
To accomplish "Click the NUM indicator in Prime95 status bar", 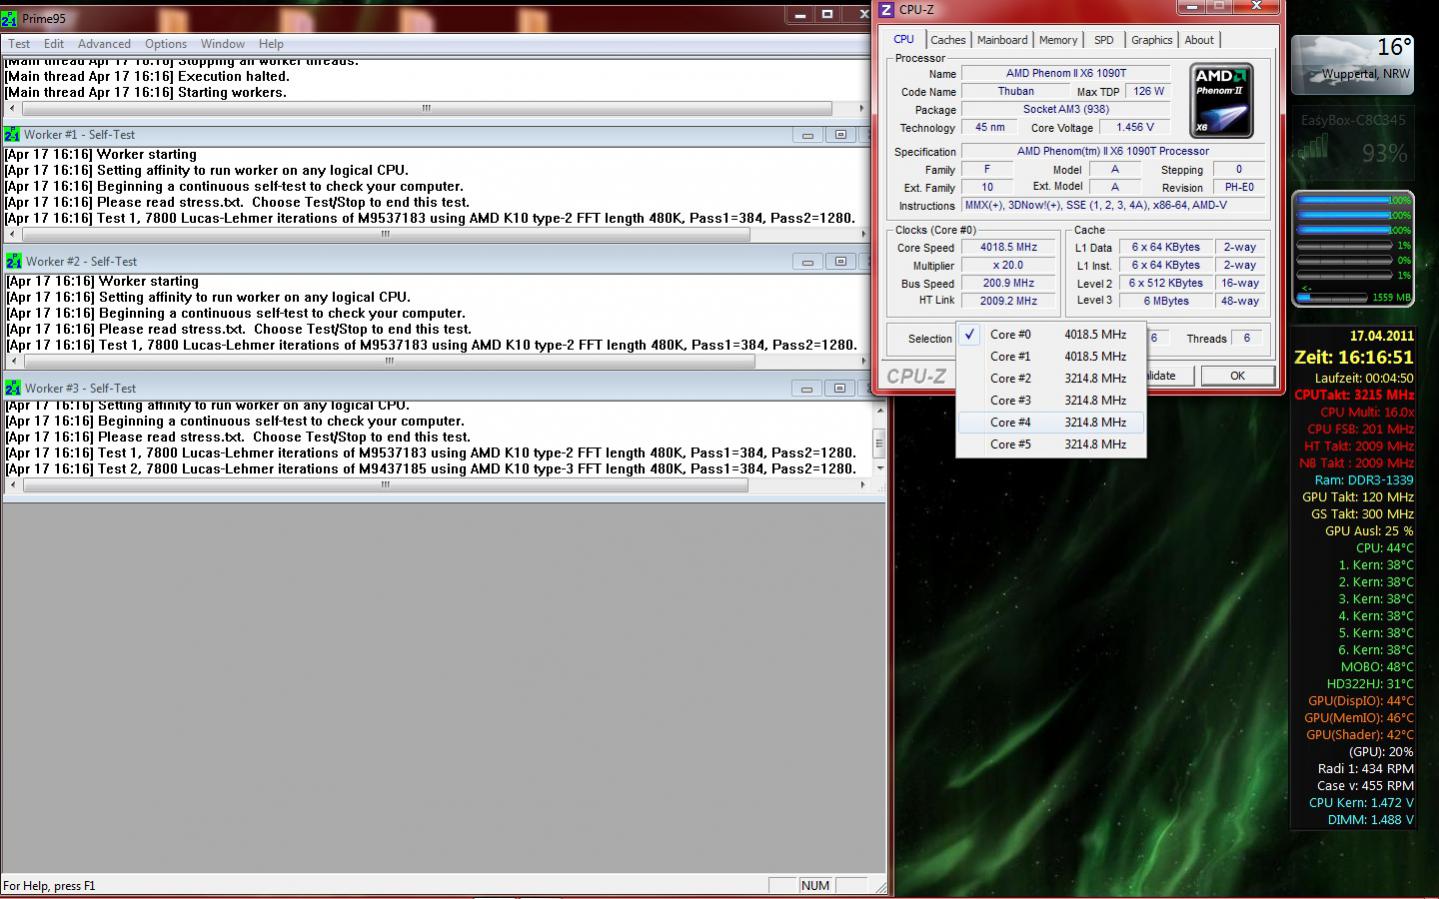I will coord(815,885).
